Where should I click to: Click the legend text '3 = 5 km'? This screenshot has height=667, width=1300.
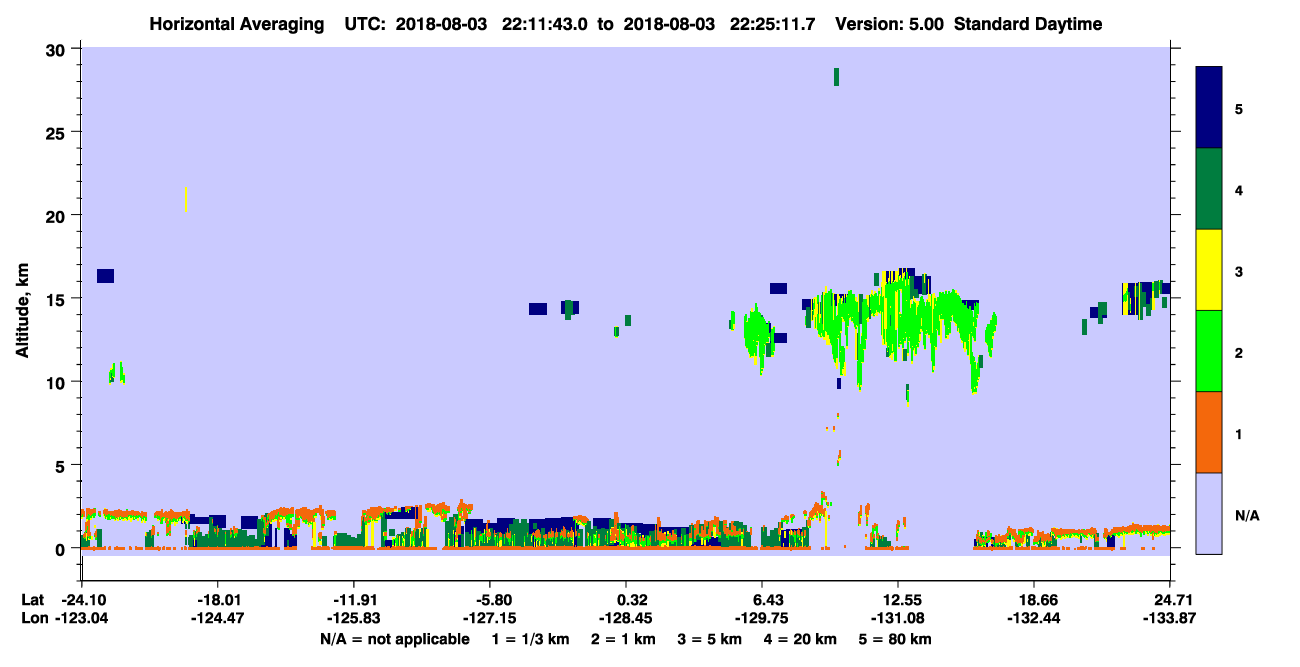[x=711, y=639]
